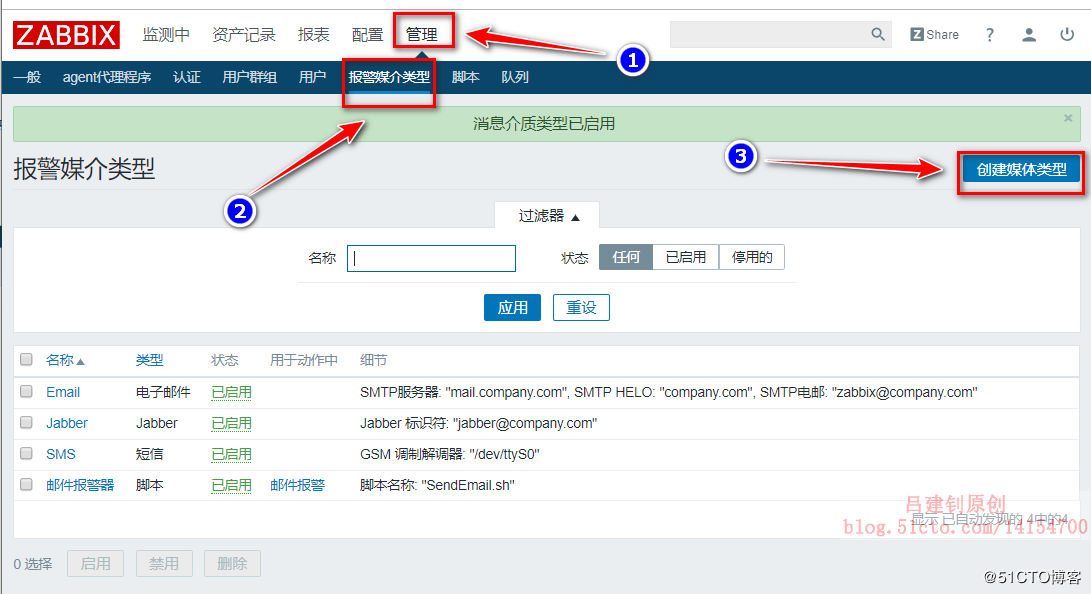The height and width of the screenshot is (594, 1091).
Task: Open the 邮件报警器 media type
Action: (80, 485)
